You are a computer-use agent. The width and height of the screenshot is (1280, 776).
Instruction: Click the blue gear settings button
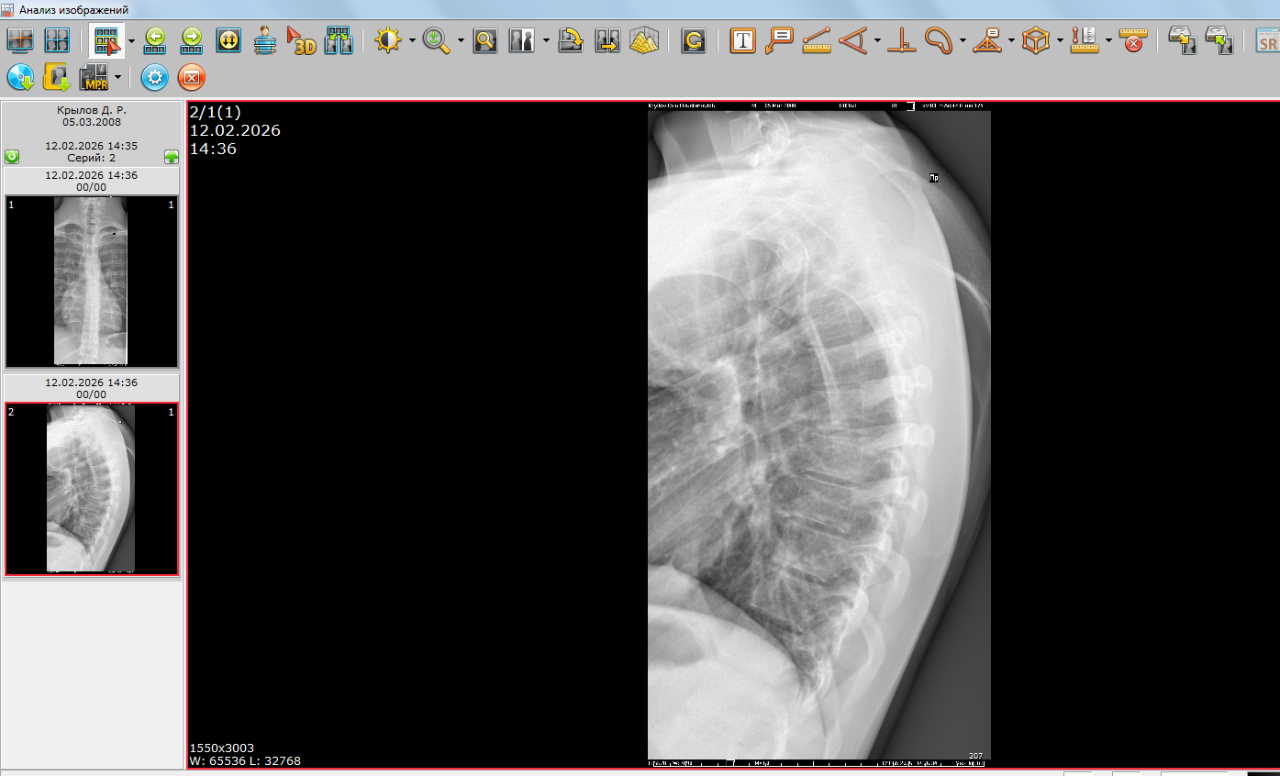(x=154, y=77)
